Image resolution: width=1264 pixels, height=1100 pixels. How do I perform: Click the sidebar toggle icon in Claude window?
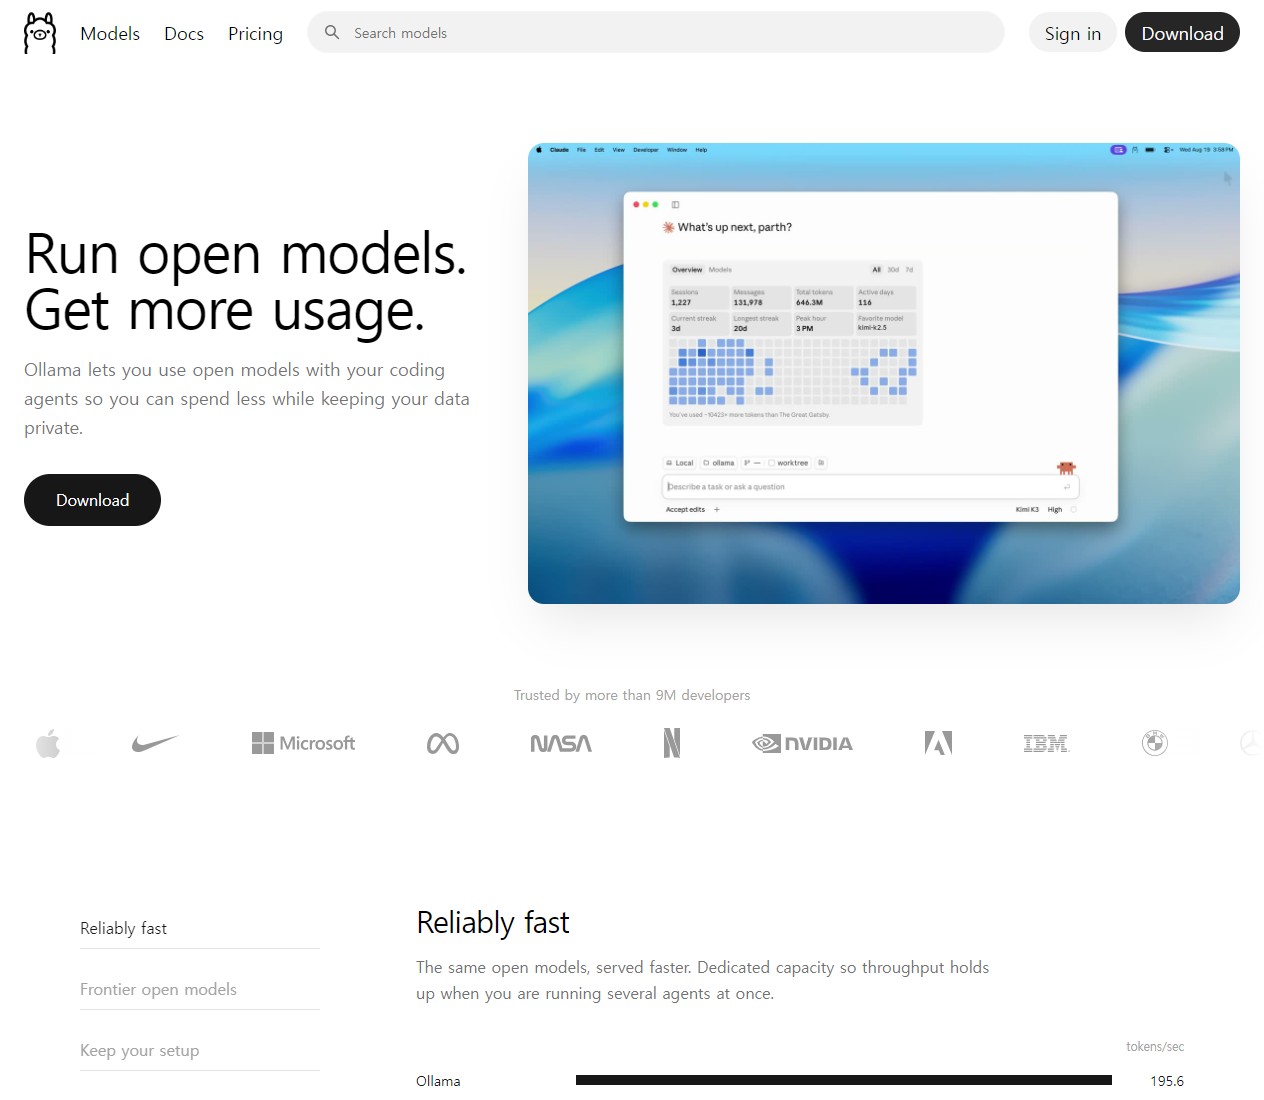pyautogui.click(x=675, y=204)
